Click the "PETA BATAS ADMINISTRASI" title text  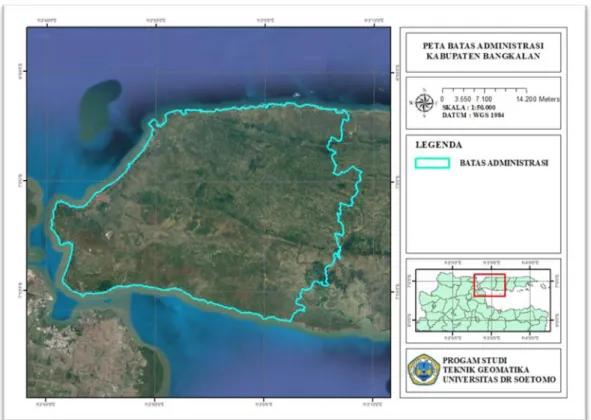[x=483, y=46]
